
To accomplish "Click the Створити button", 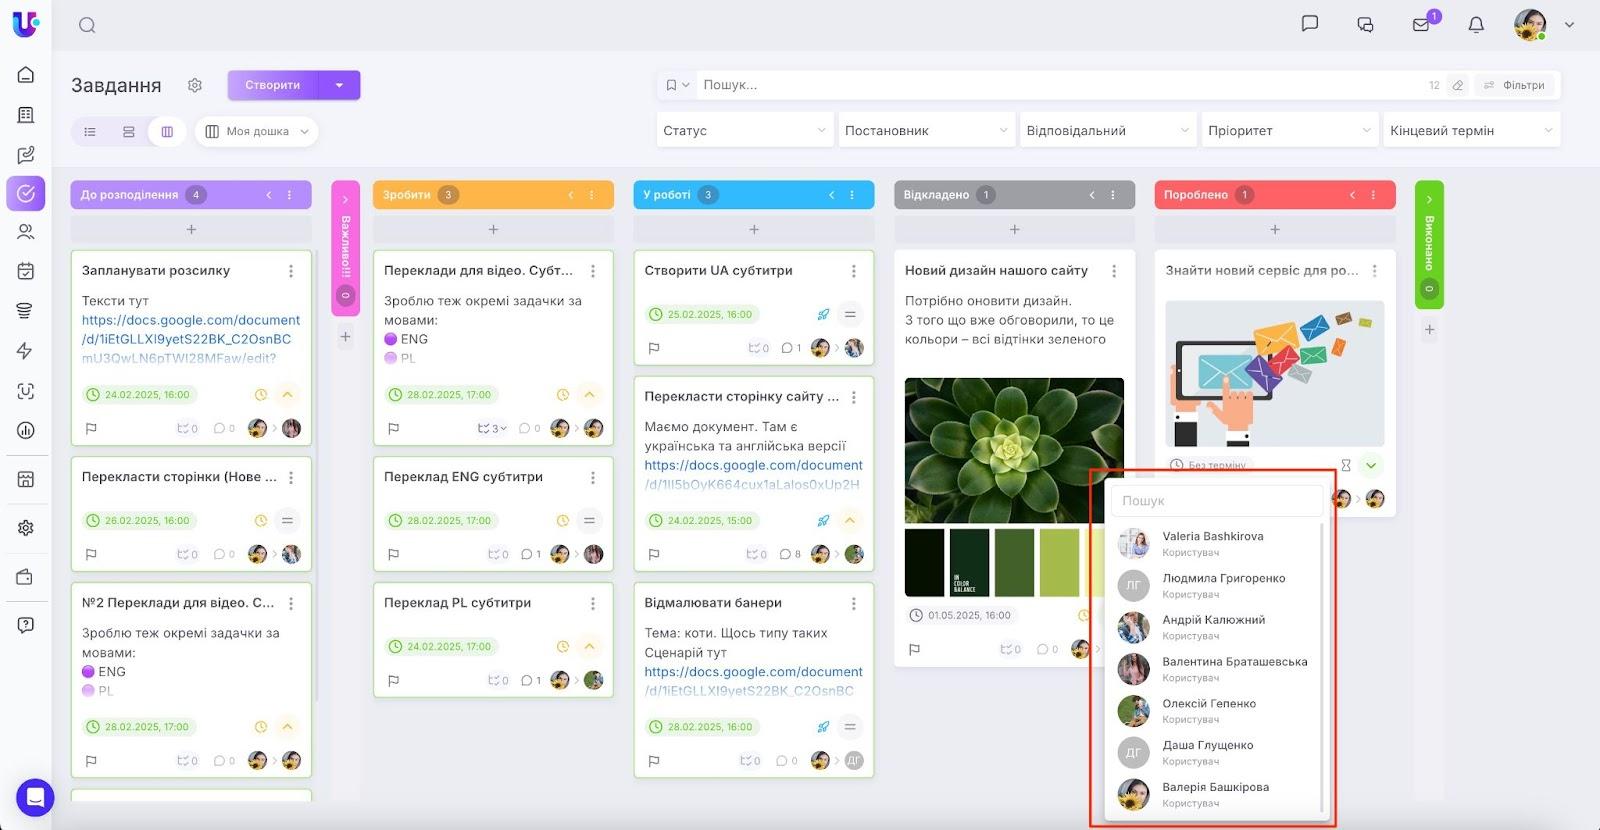I will point(273,85).
